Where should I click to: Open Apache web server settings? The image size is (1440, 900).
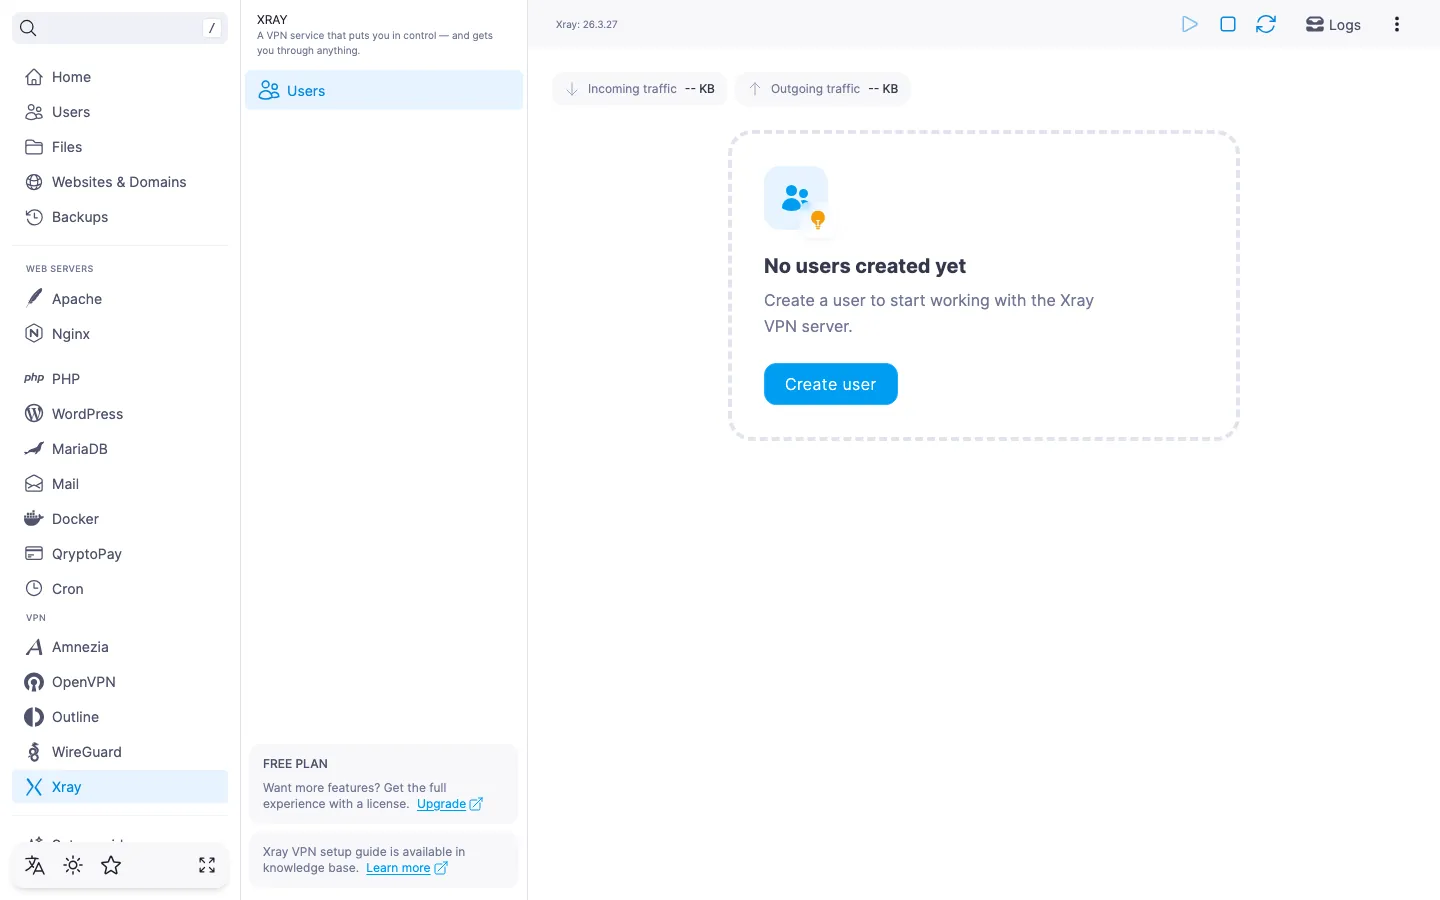pyautogui.click(x=120, y=299)
